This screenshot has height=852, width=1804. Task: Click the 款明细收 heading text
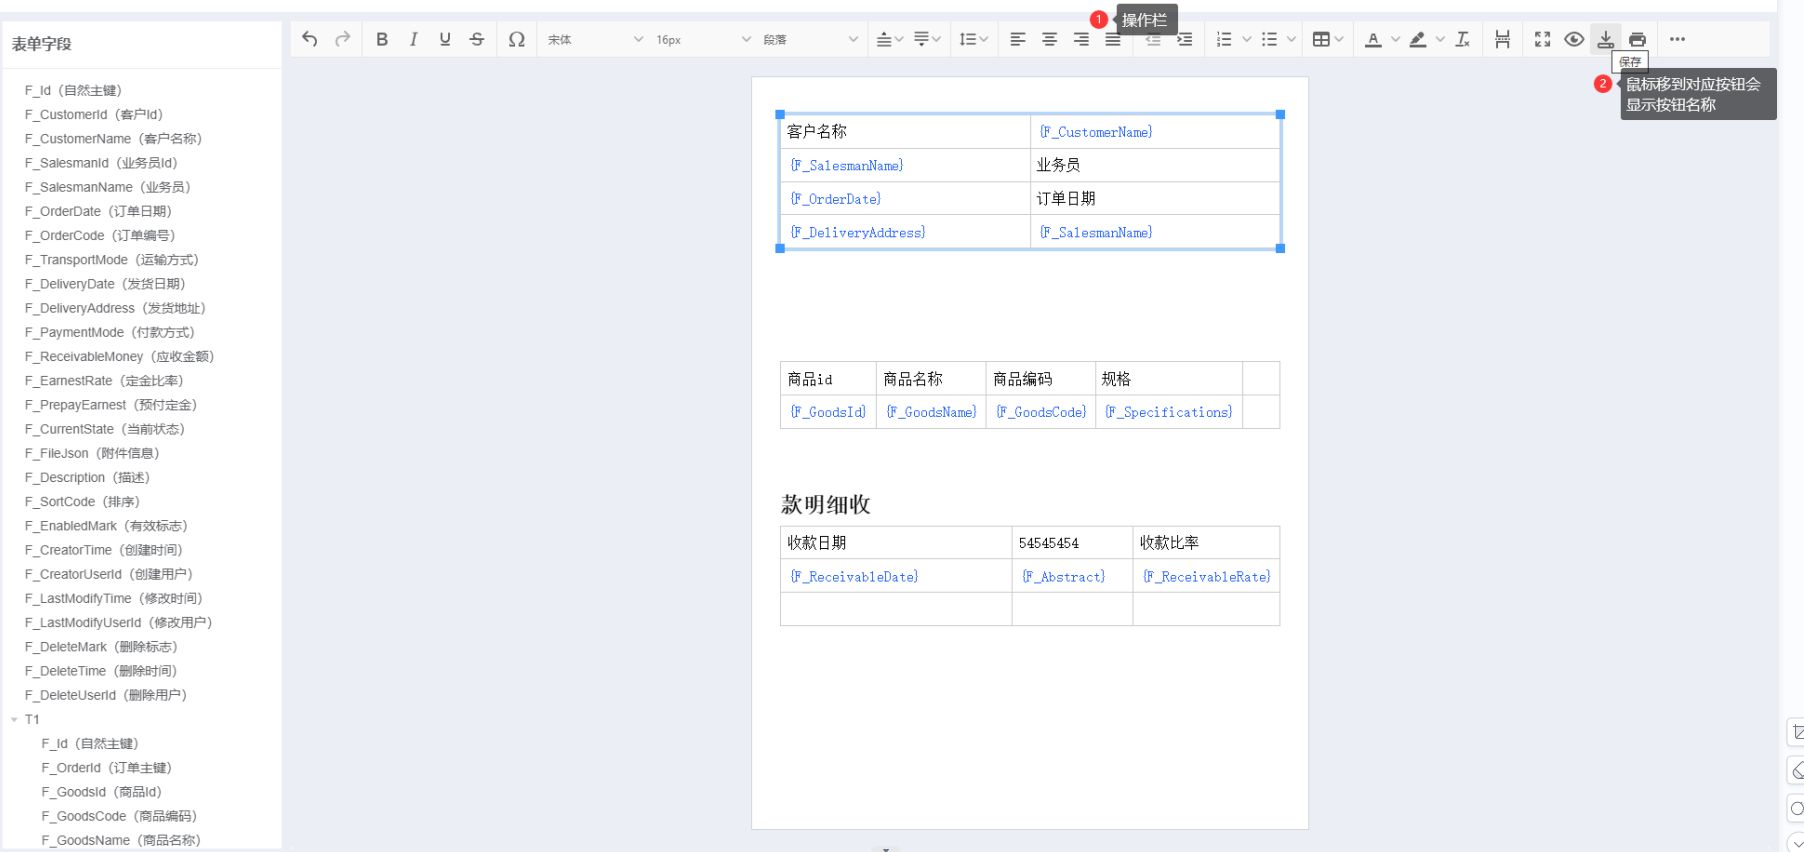click(x=826, y=504)
